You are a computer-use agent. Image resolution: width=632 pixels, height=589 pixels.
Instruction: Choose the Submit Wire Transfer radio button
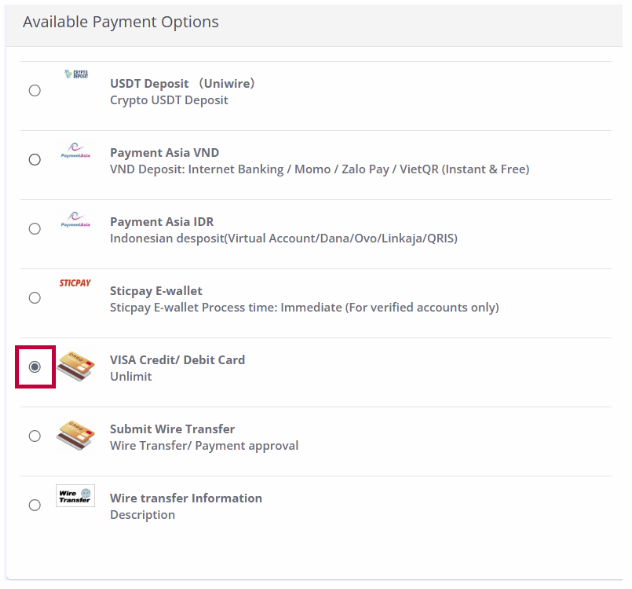(x=35, y=436)
